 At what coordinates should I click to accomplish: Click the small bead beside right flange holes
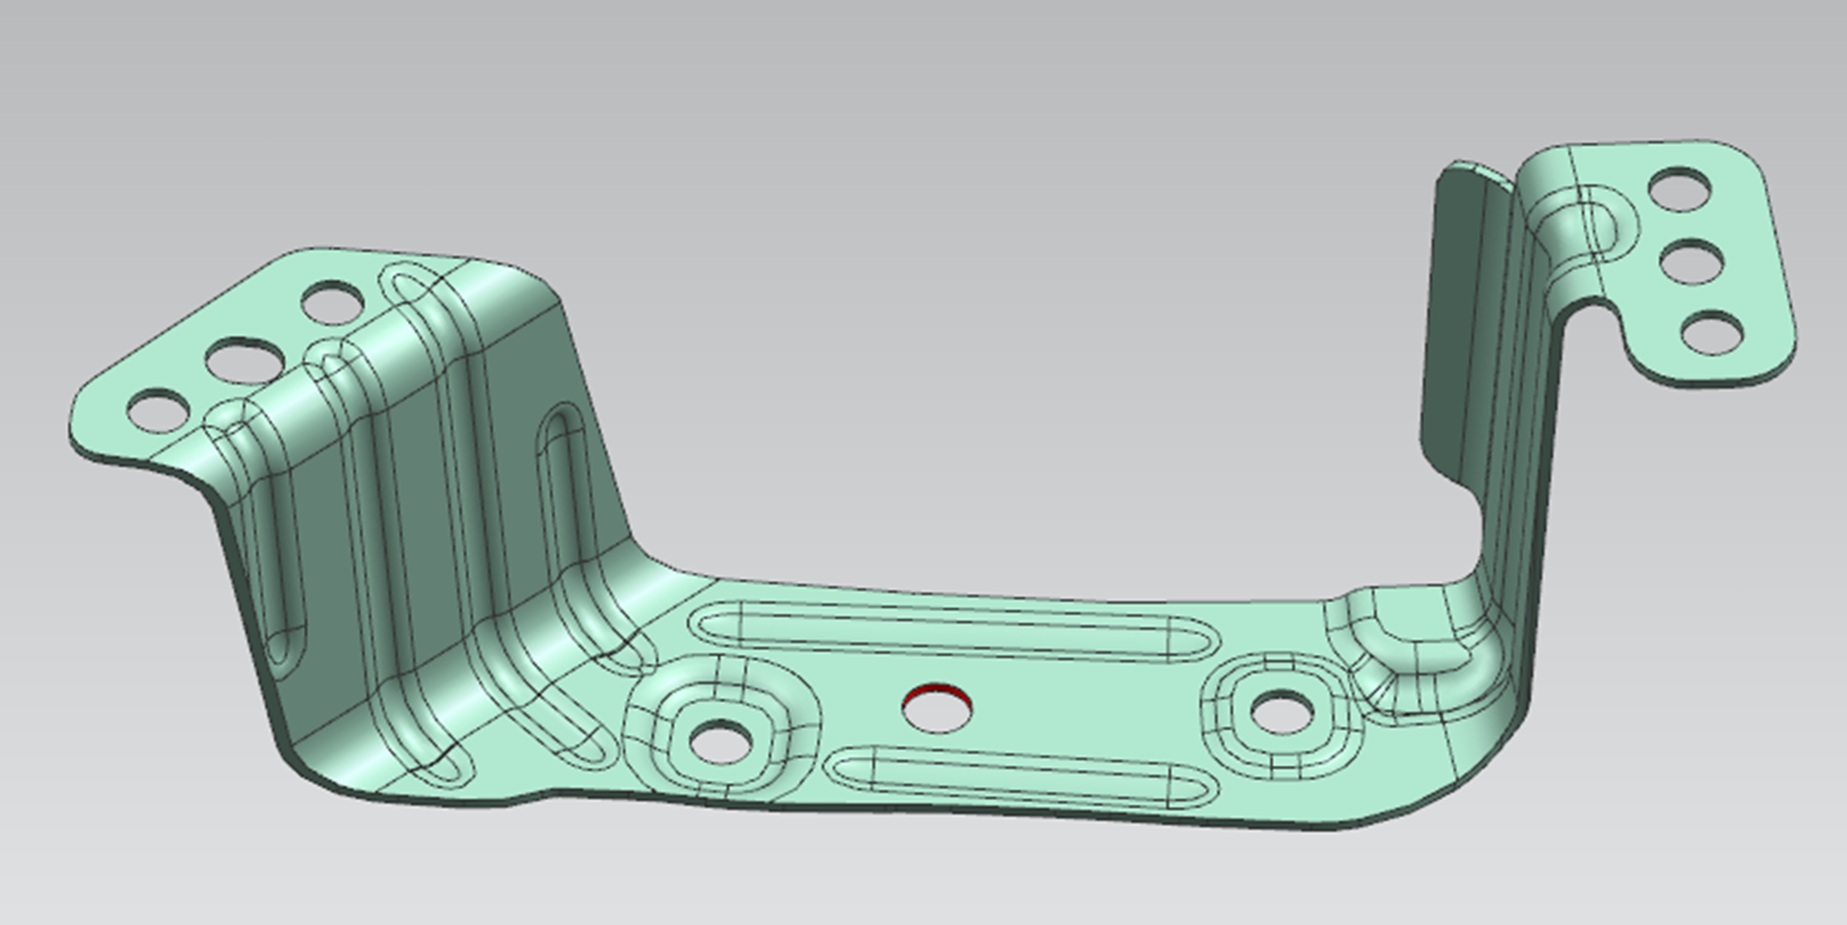pos(1588,225)
